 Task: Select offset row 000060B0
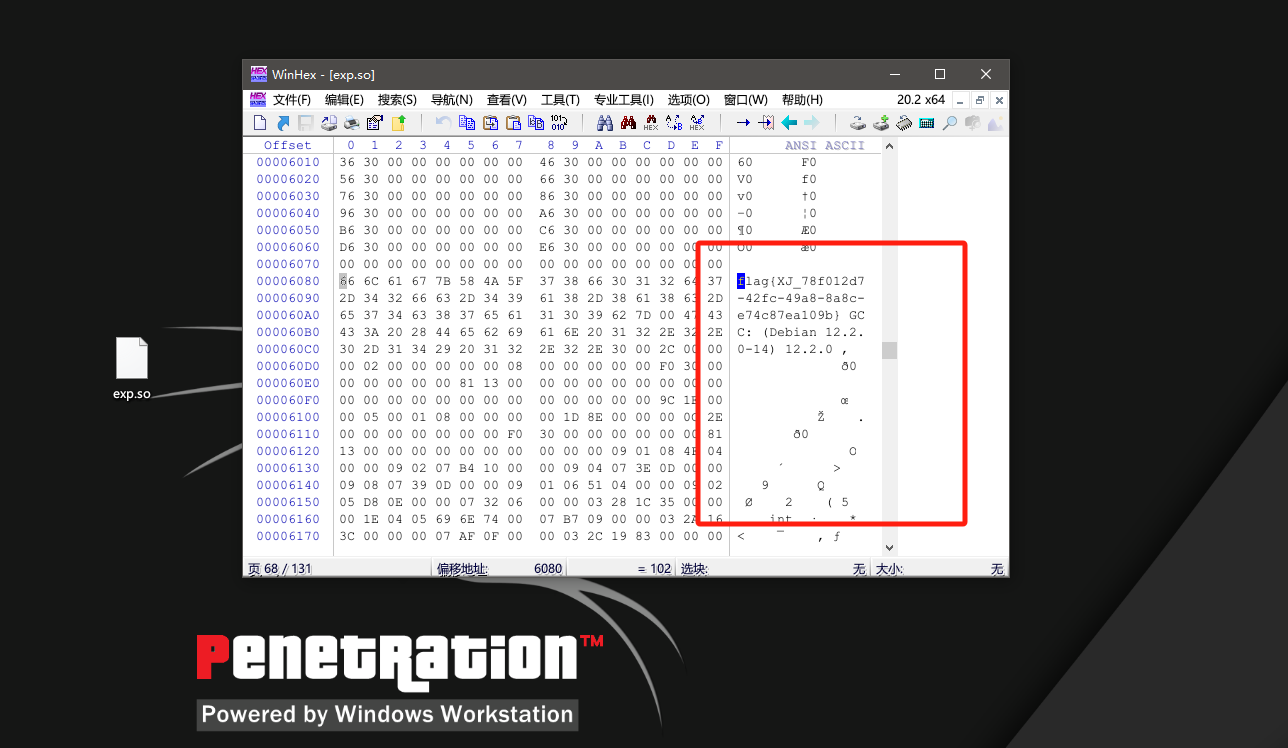288,332
